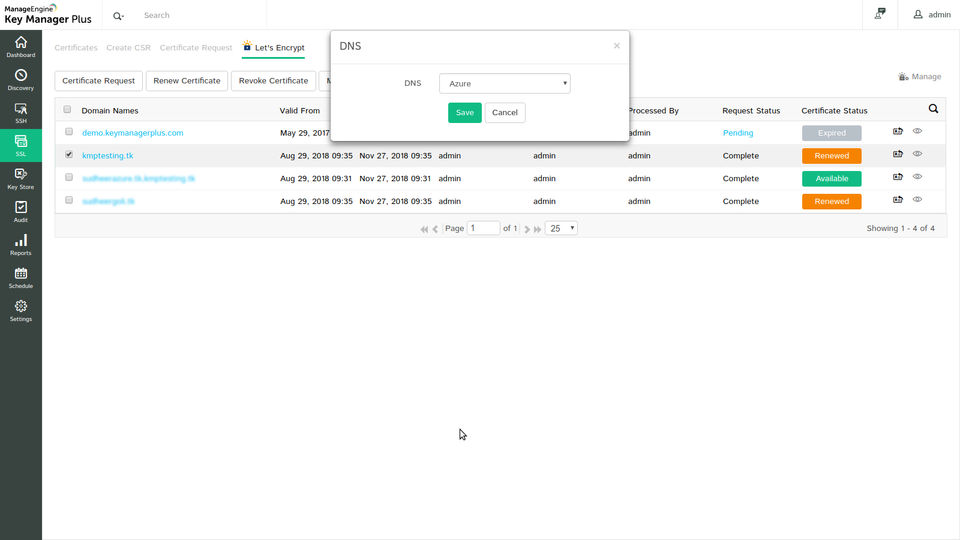
Task: Uncheck the kmptesting.tk row checkbox
Action: [69, 154]
